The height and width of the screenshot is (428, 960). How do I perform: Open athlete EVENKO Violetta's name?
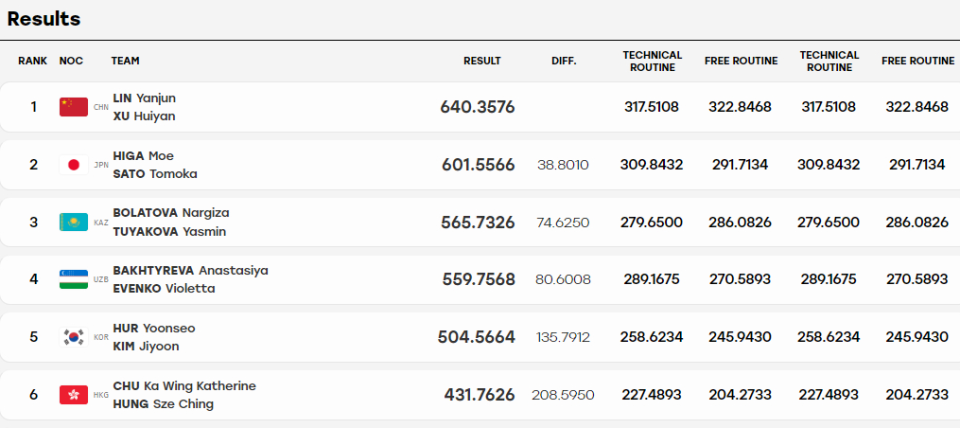(164, 288)
